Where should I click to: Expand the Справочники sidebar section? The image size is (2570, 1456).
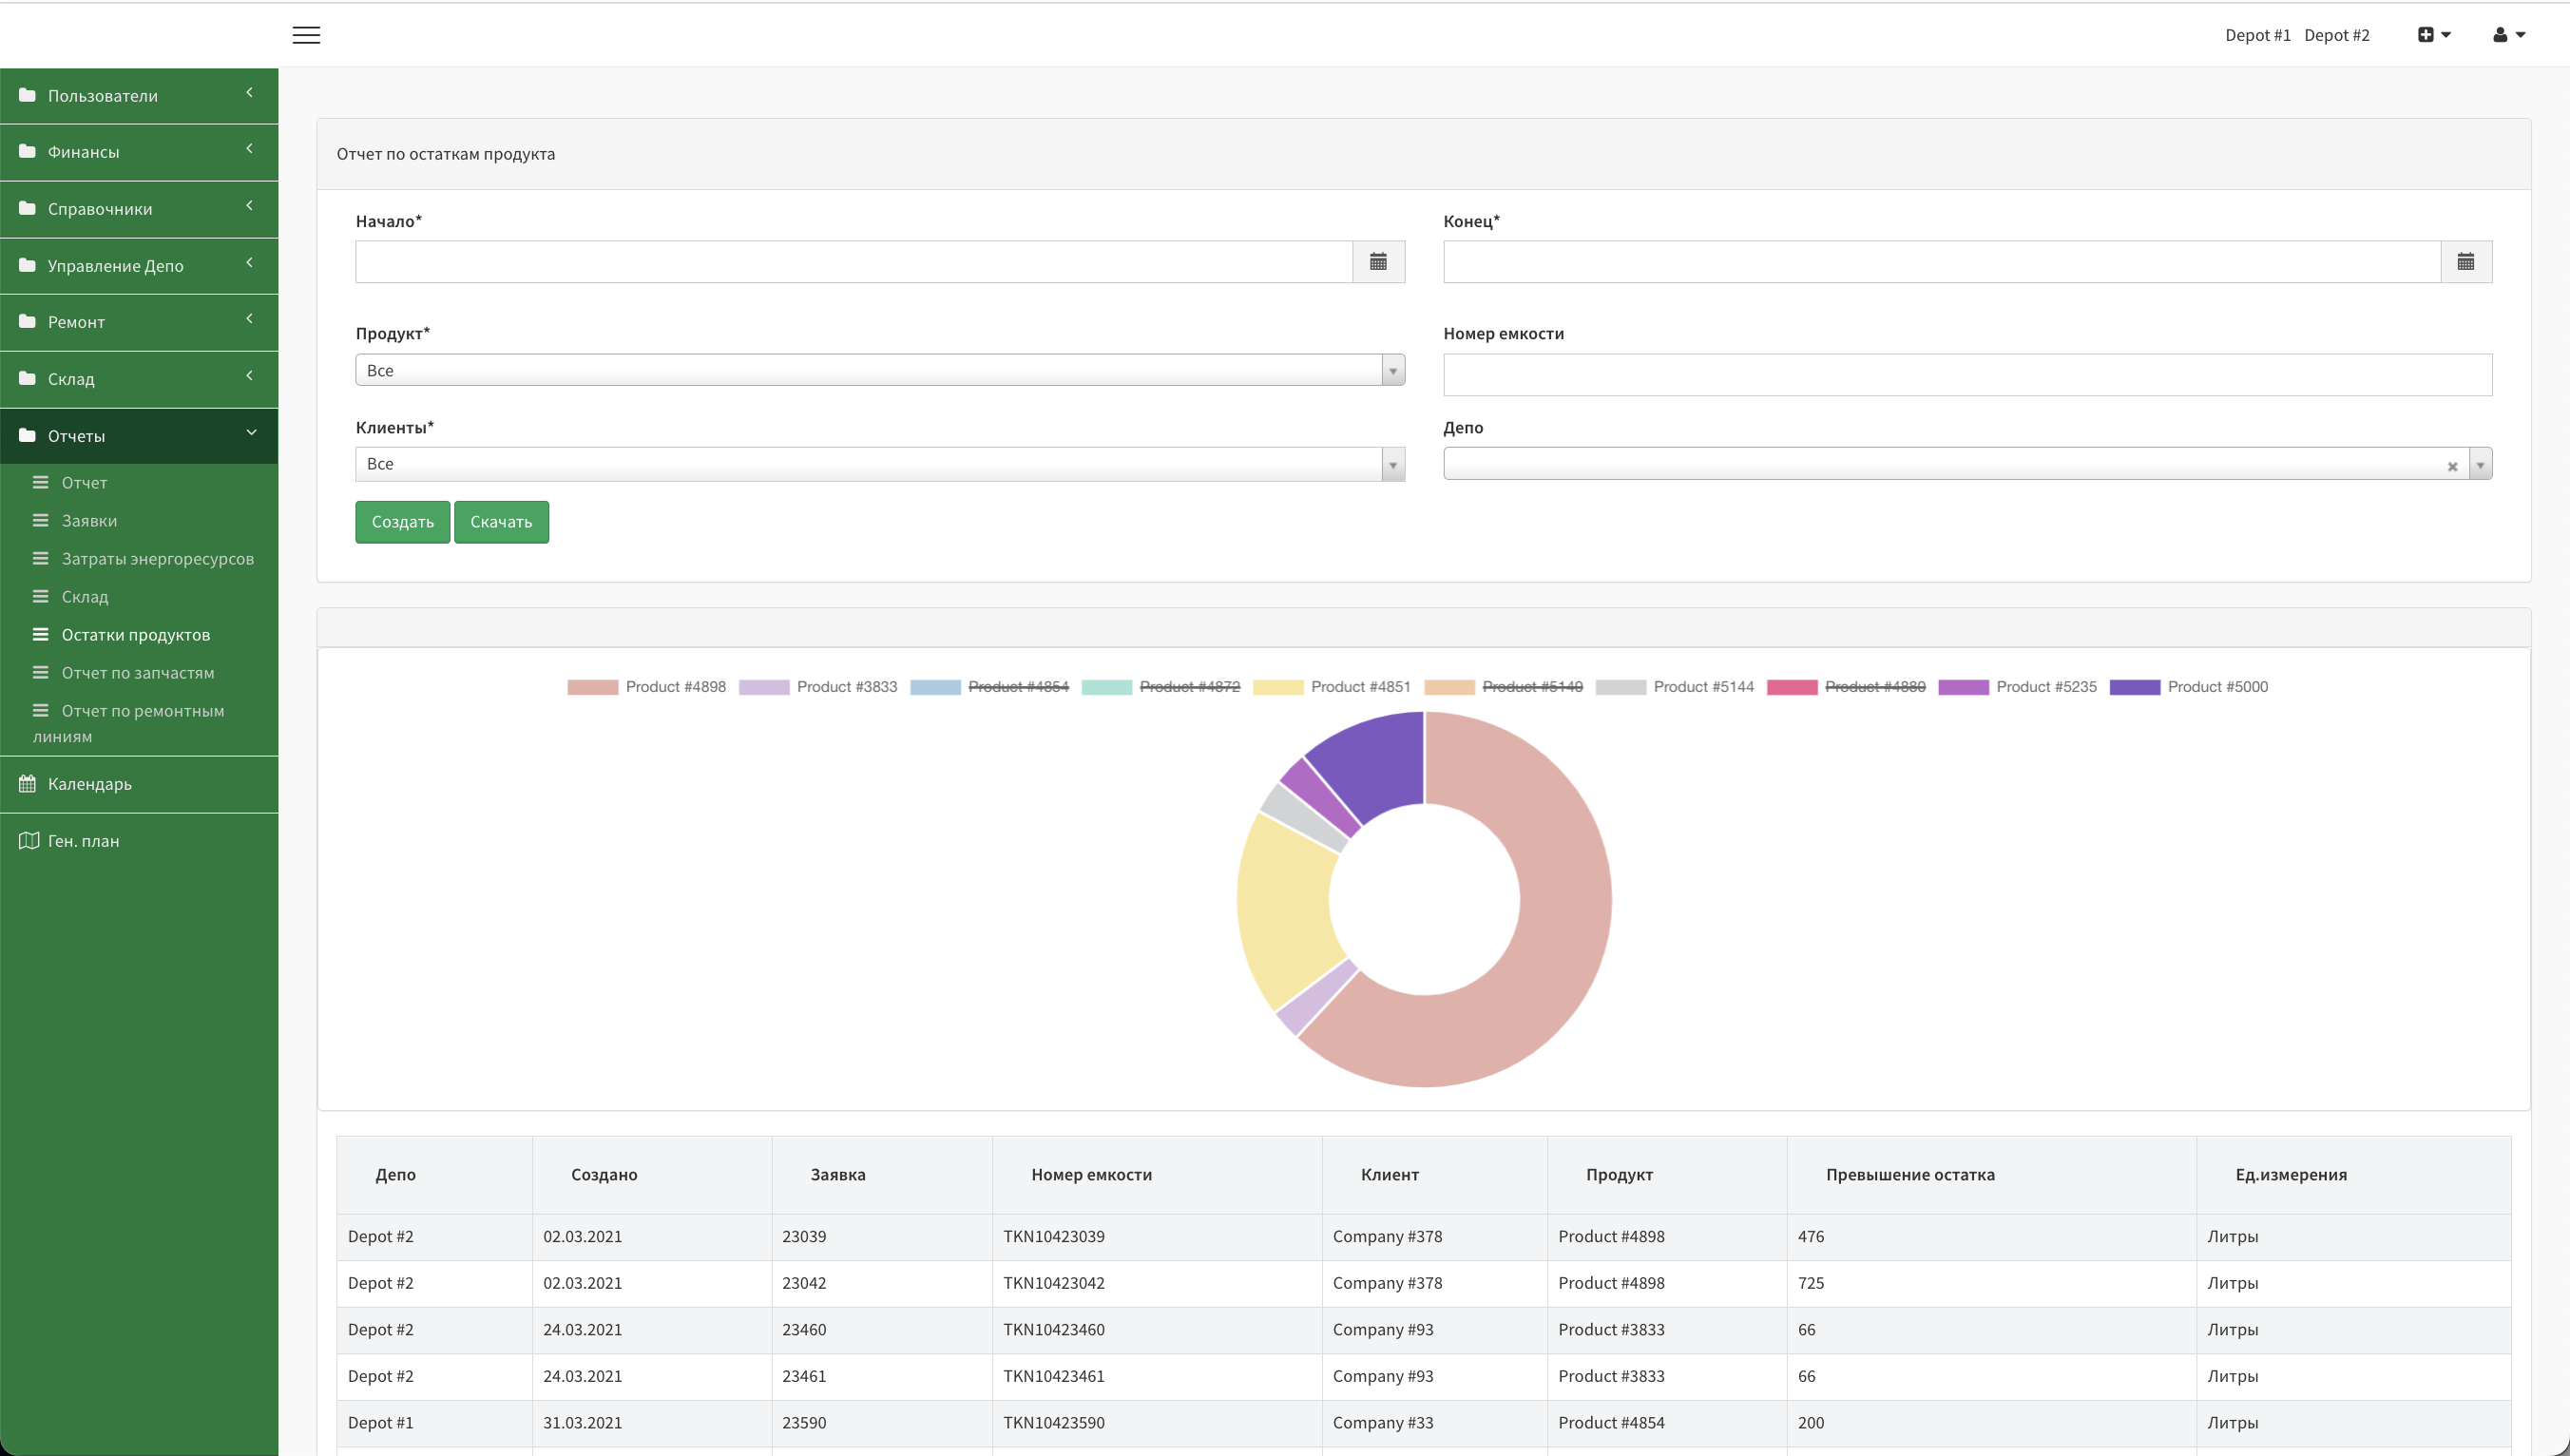tap(139, 209)
